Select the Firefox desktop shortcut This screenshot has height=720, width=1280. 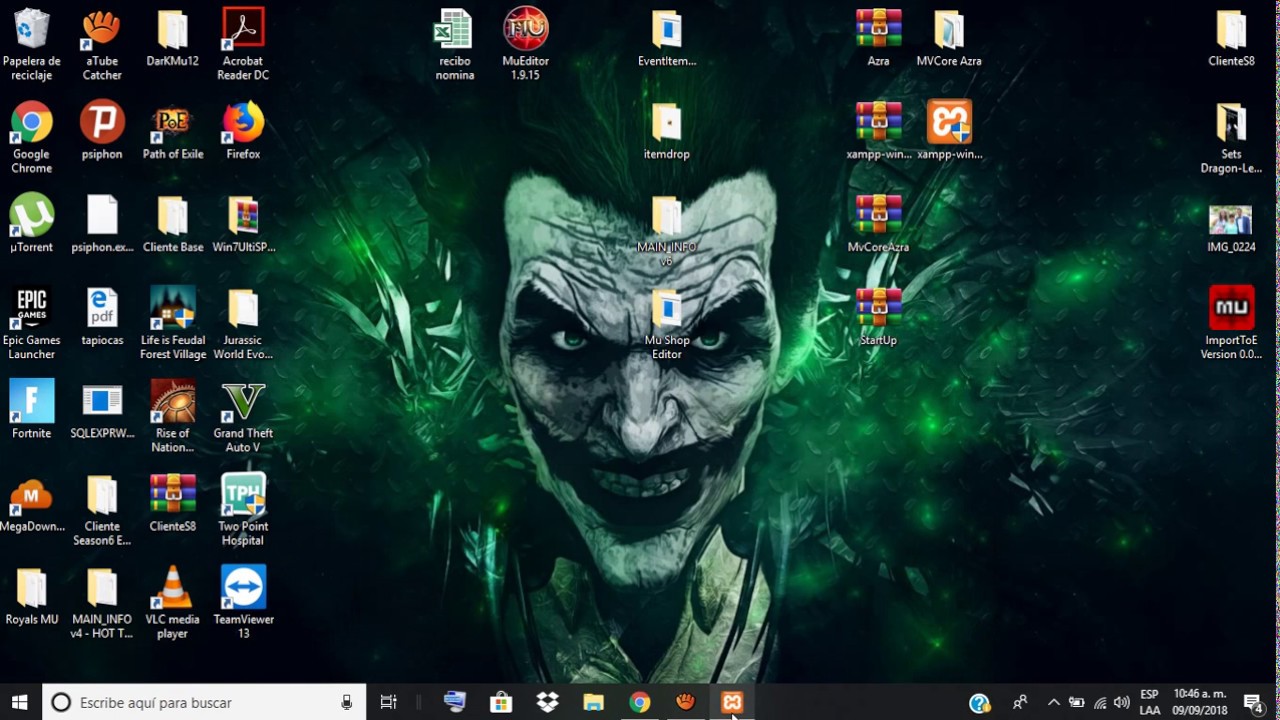[243, 130]
